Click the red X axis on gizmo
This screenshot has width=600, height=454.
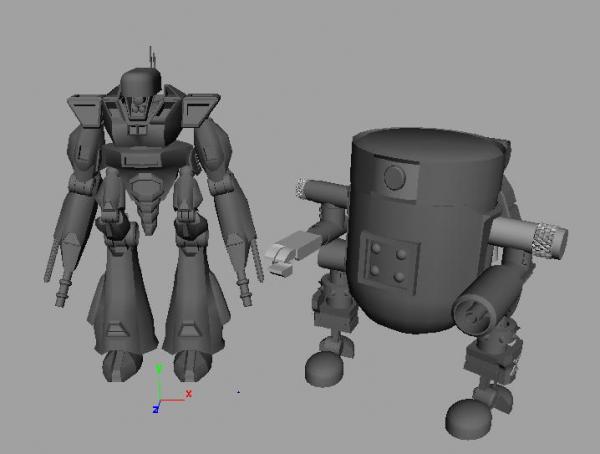175,399
